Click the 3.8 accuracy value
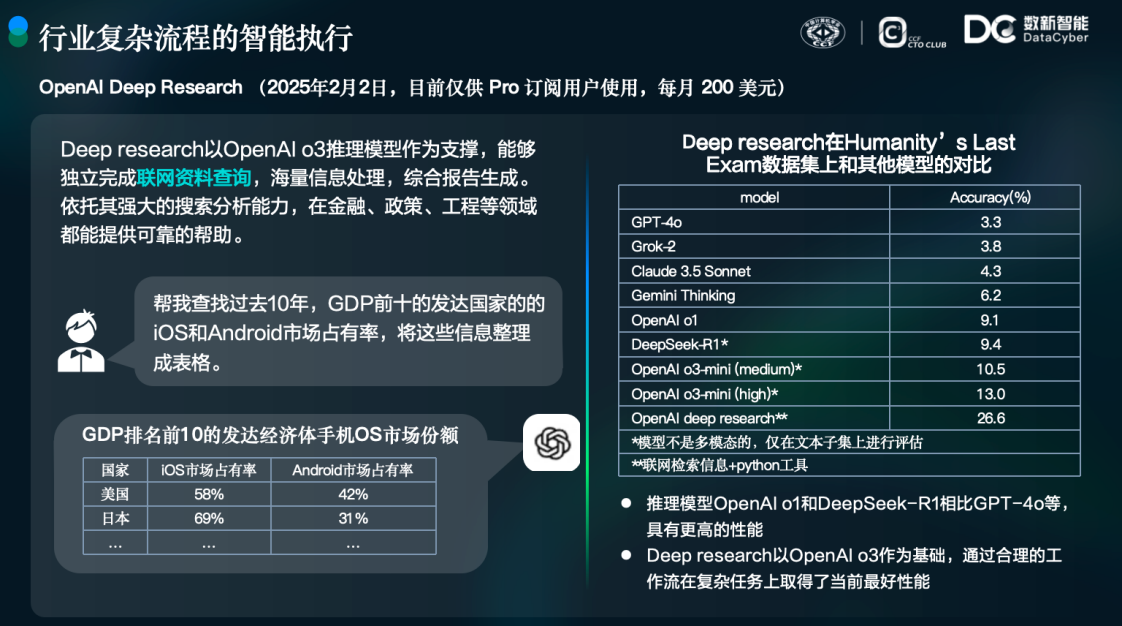 [990, 246]
